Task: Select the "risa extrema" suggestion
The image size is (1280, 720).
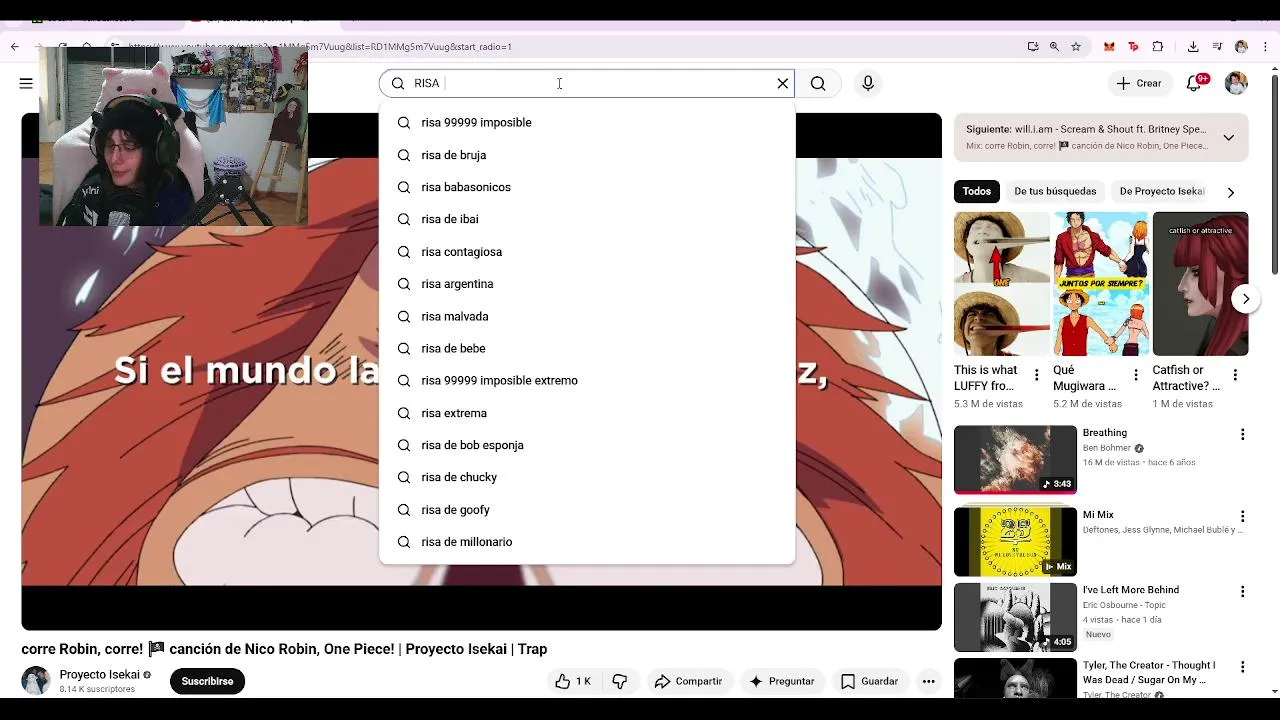Action: pyautogui.click(x=587, y=413)
